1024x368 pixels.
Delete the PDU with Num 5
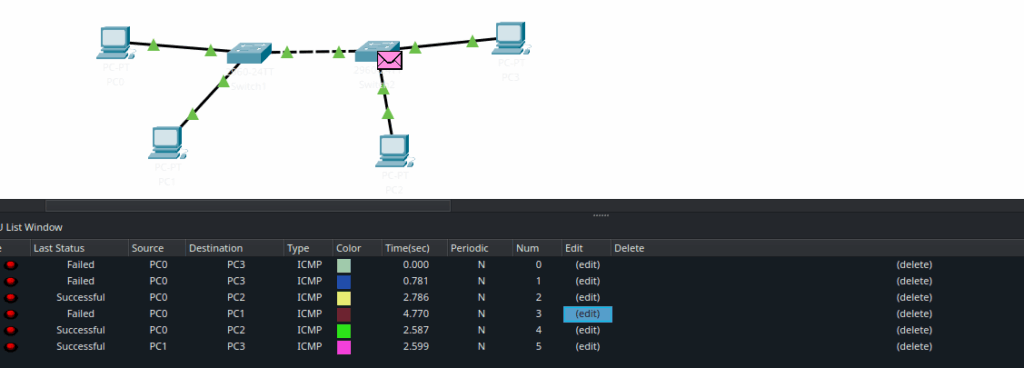point(914,346)
